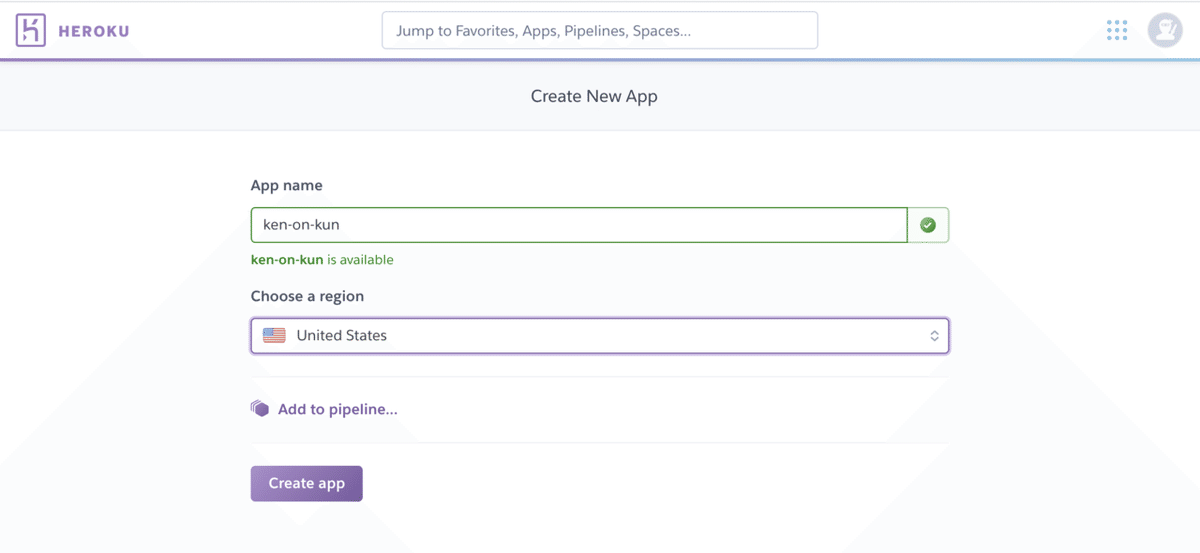The image size is (1200, 553).
Task: Click the bold ken-on-kun name in availability message
Action: [x=286, y=260]
